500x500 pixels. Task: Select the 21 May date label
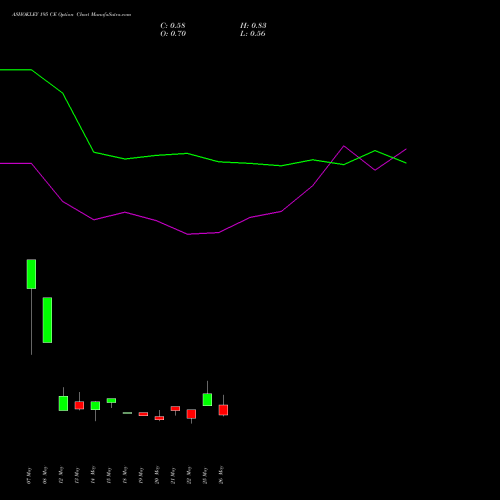pyautogui.click(x=173, y=475)
